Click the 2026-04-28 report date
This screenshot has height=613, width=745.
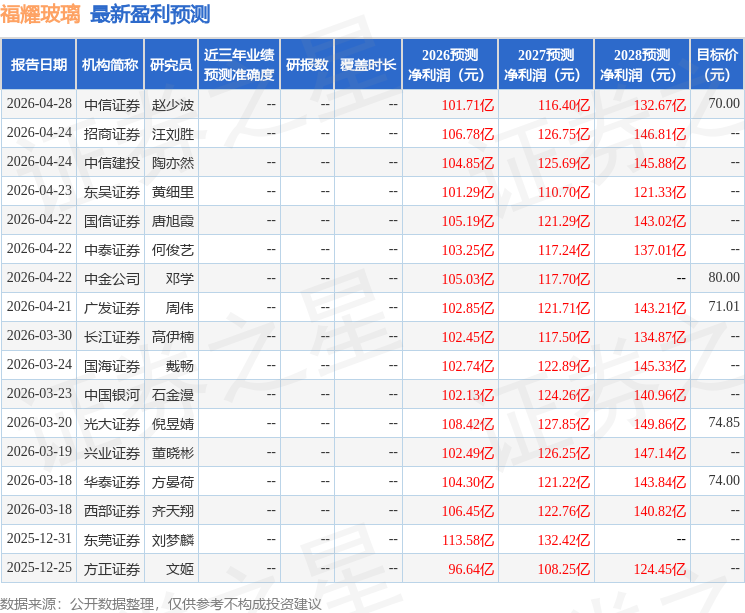(x=39, y=103)
